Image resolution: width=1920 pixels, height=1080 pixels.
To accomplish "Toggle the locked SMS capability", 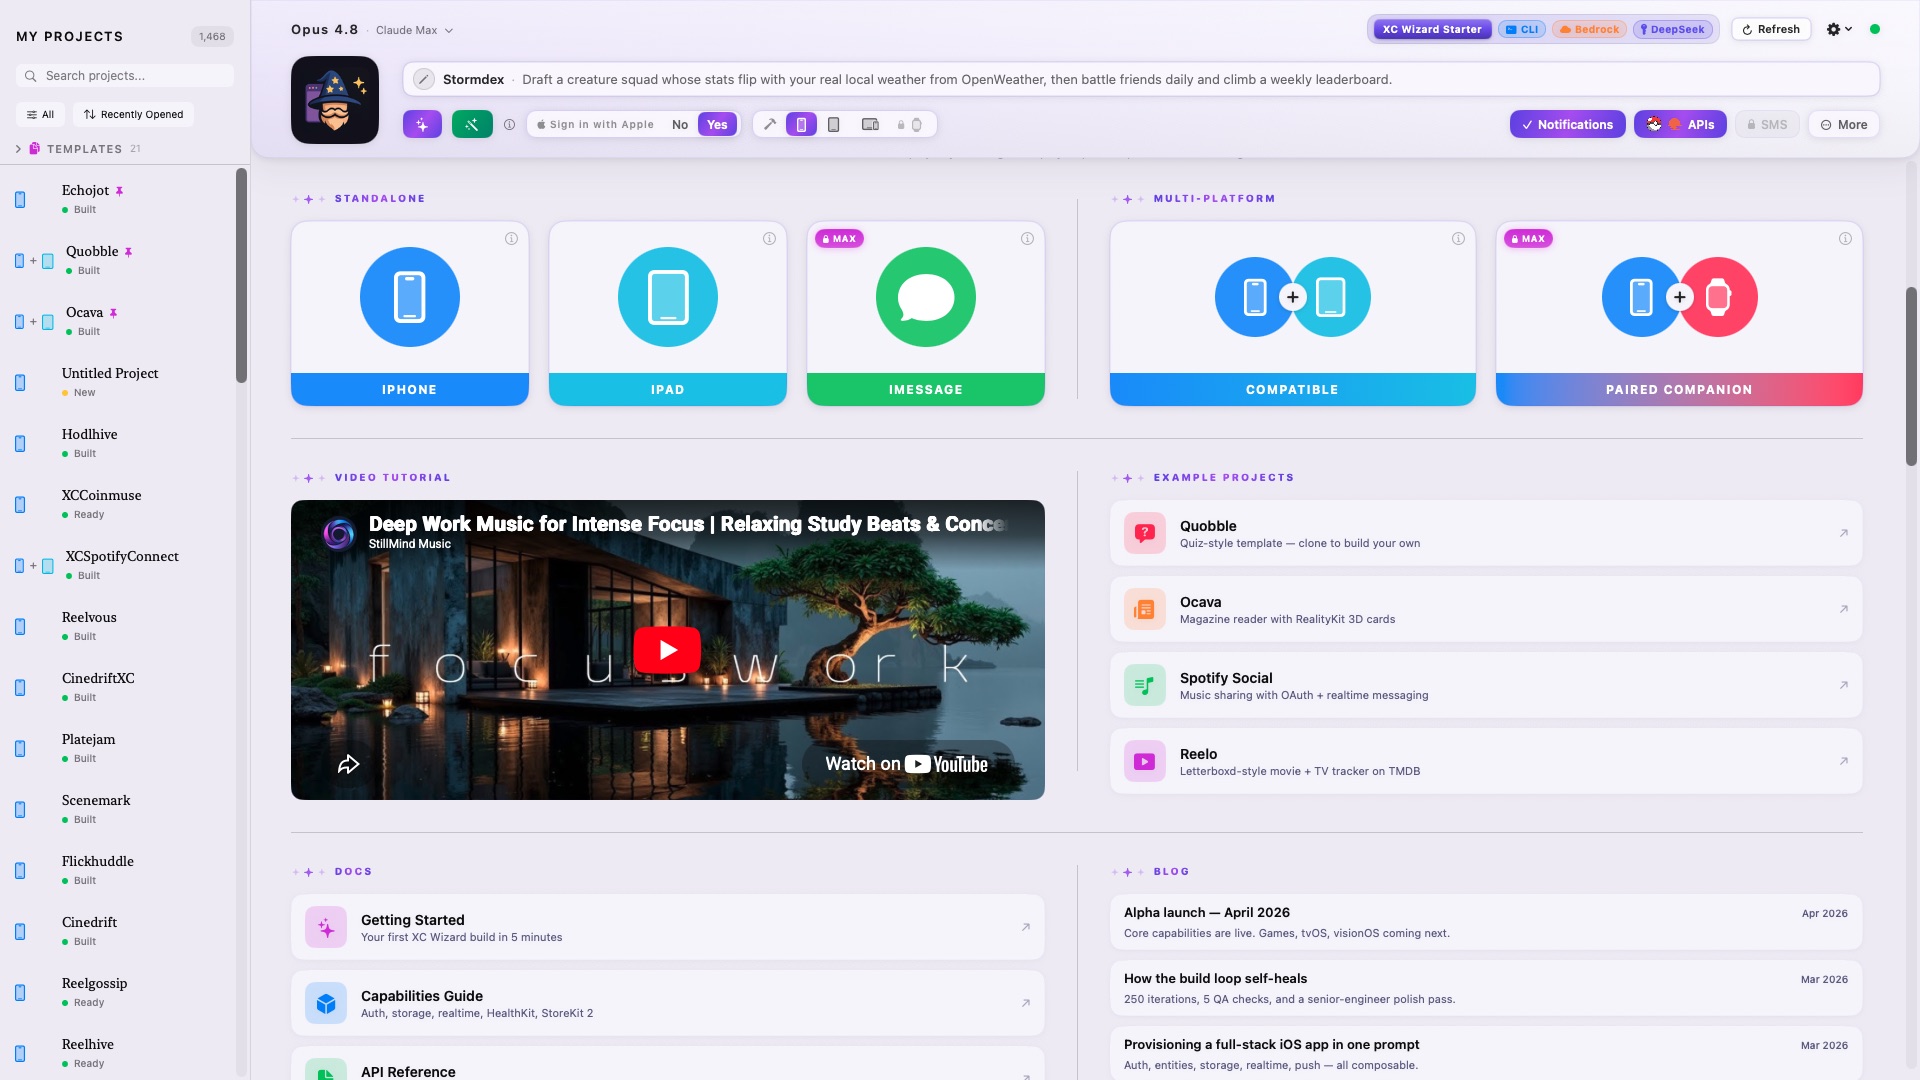I will pyautogui.click(x=1767, y=124).
